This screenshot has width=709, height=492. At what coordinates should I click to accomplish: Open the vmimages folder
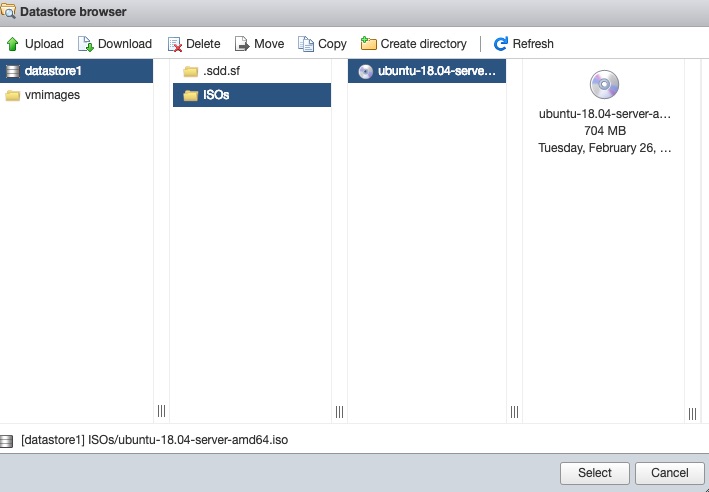coord(76,95)
